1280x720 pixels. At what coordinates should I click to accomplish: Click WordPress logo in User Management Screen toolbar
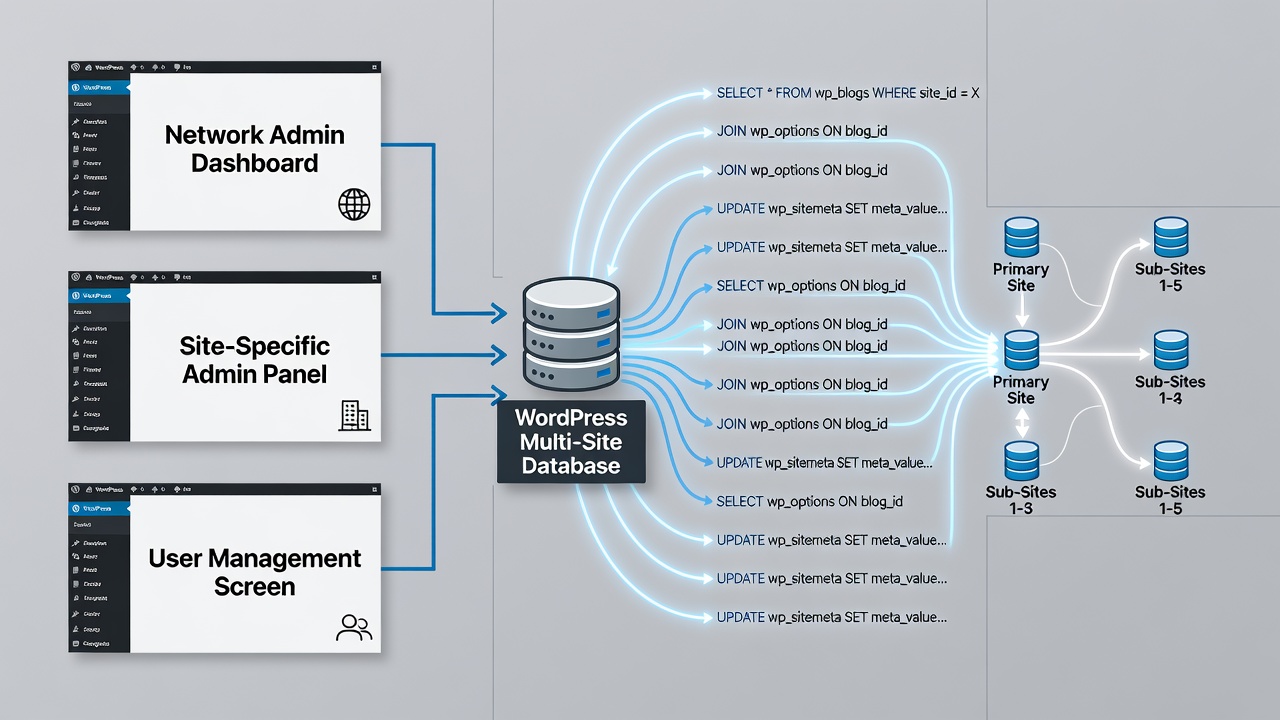pos(75,487)
